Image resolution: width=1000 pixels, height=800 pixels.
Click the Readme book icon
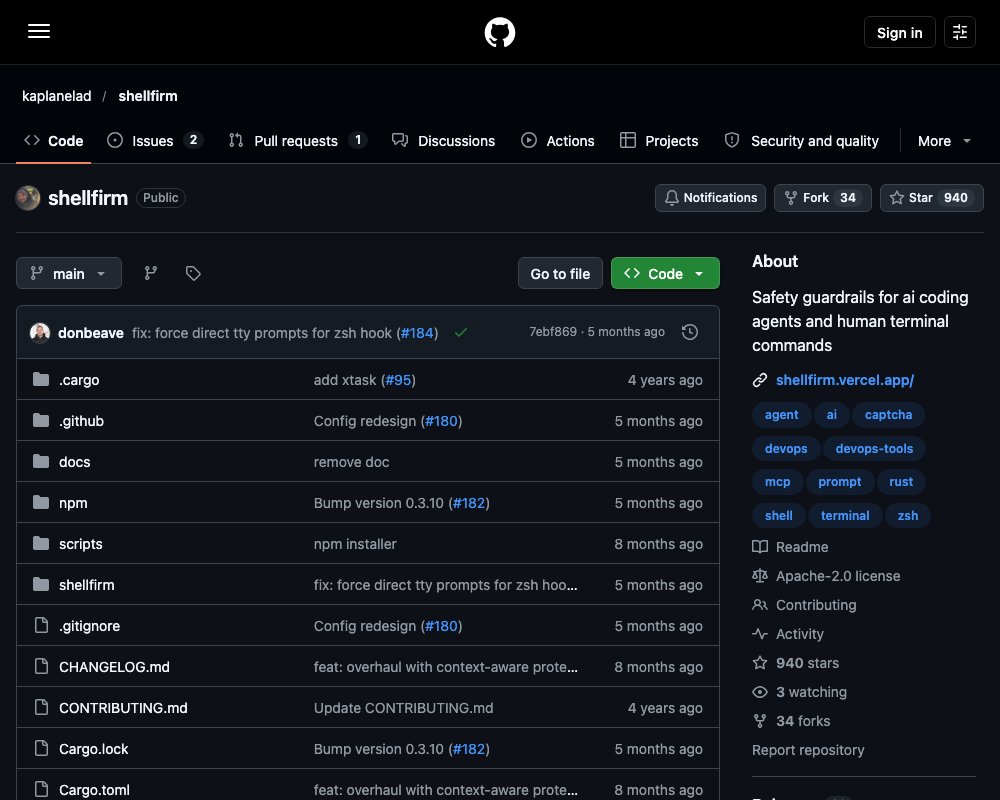pos(760,547)
